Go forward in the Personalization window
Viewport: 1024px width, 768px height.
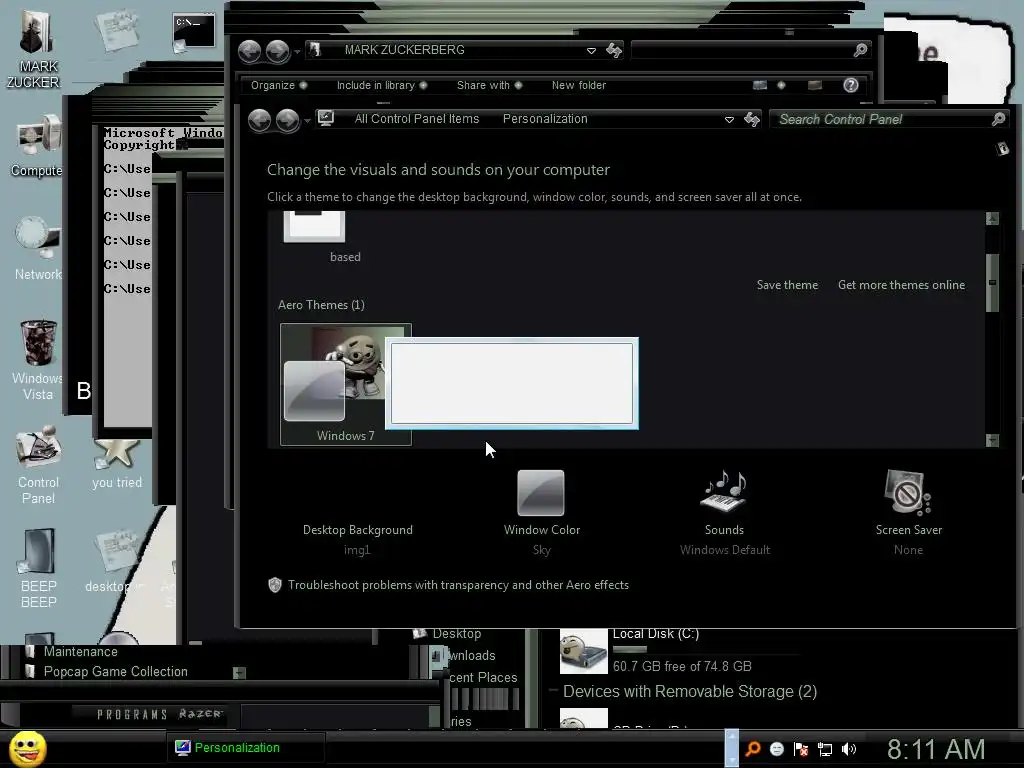click(288, 120)
